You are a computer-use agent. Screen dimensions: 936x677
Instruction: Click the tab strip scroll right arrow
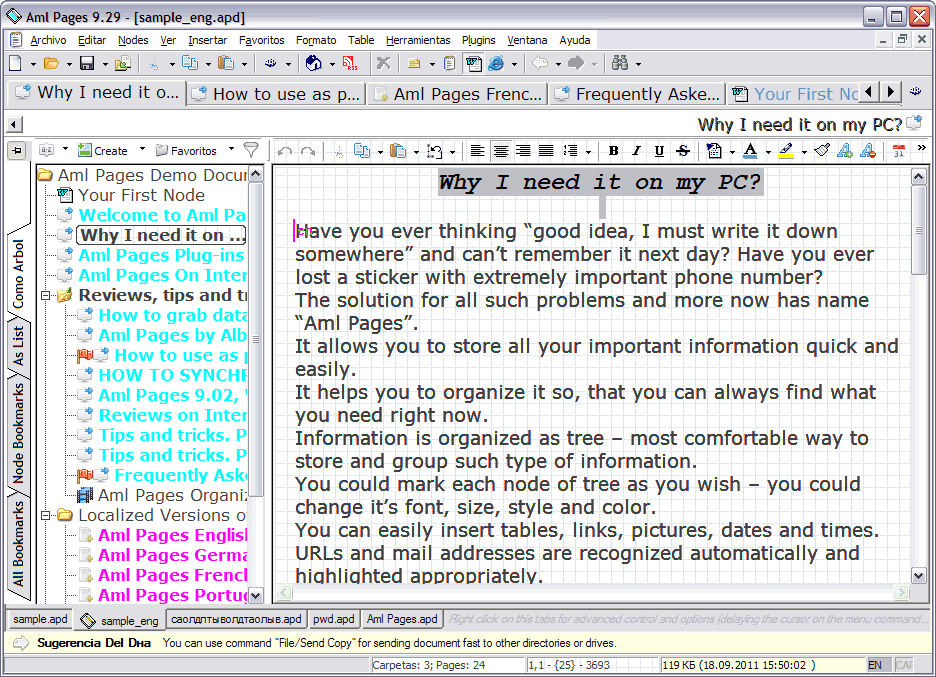[x=891, y=92]
